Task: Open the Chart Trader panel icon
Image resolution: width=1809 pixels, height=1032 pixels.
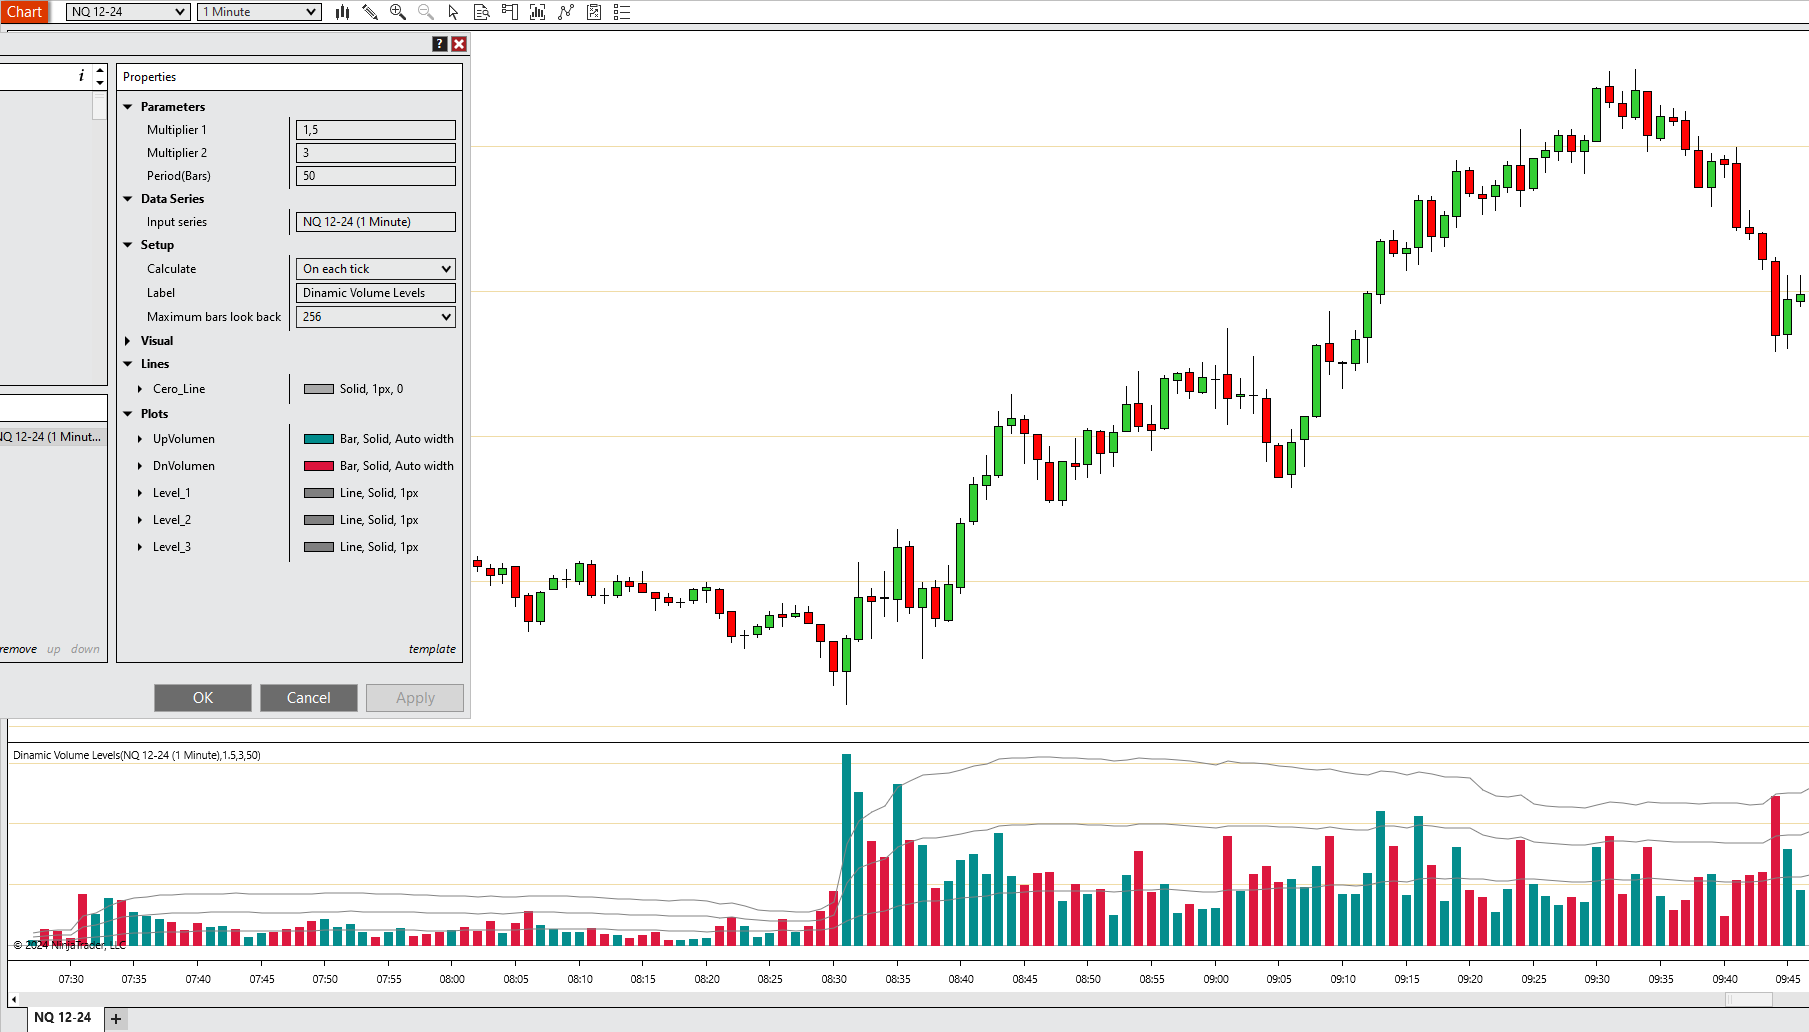Action: pyautogui.click(x=509, y=12)
